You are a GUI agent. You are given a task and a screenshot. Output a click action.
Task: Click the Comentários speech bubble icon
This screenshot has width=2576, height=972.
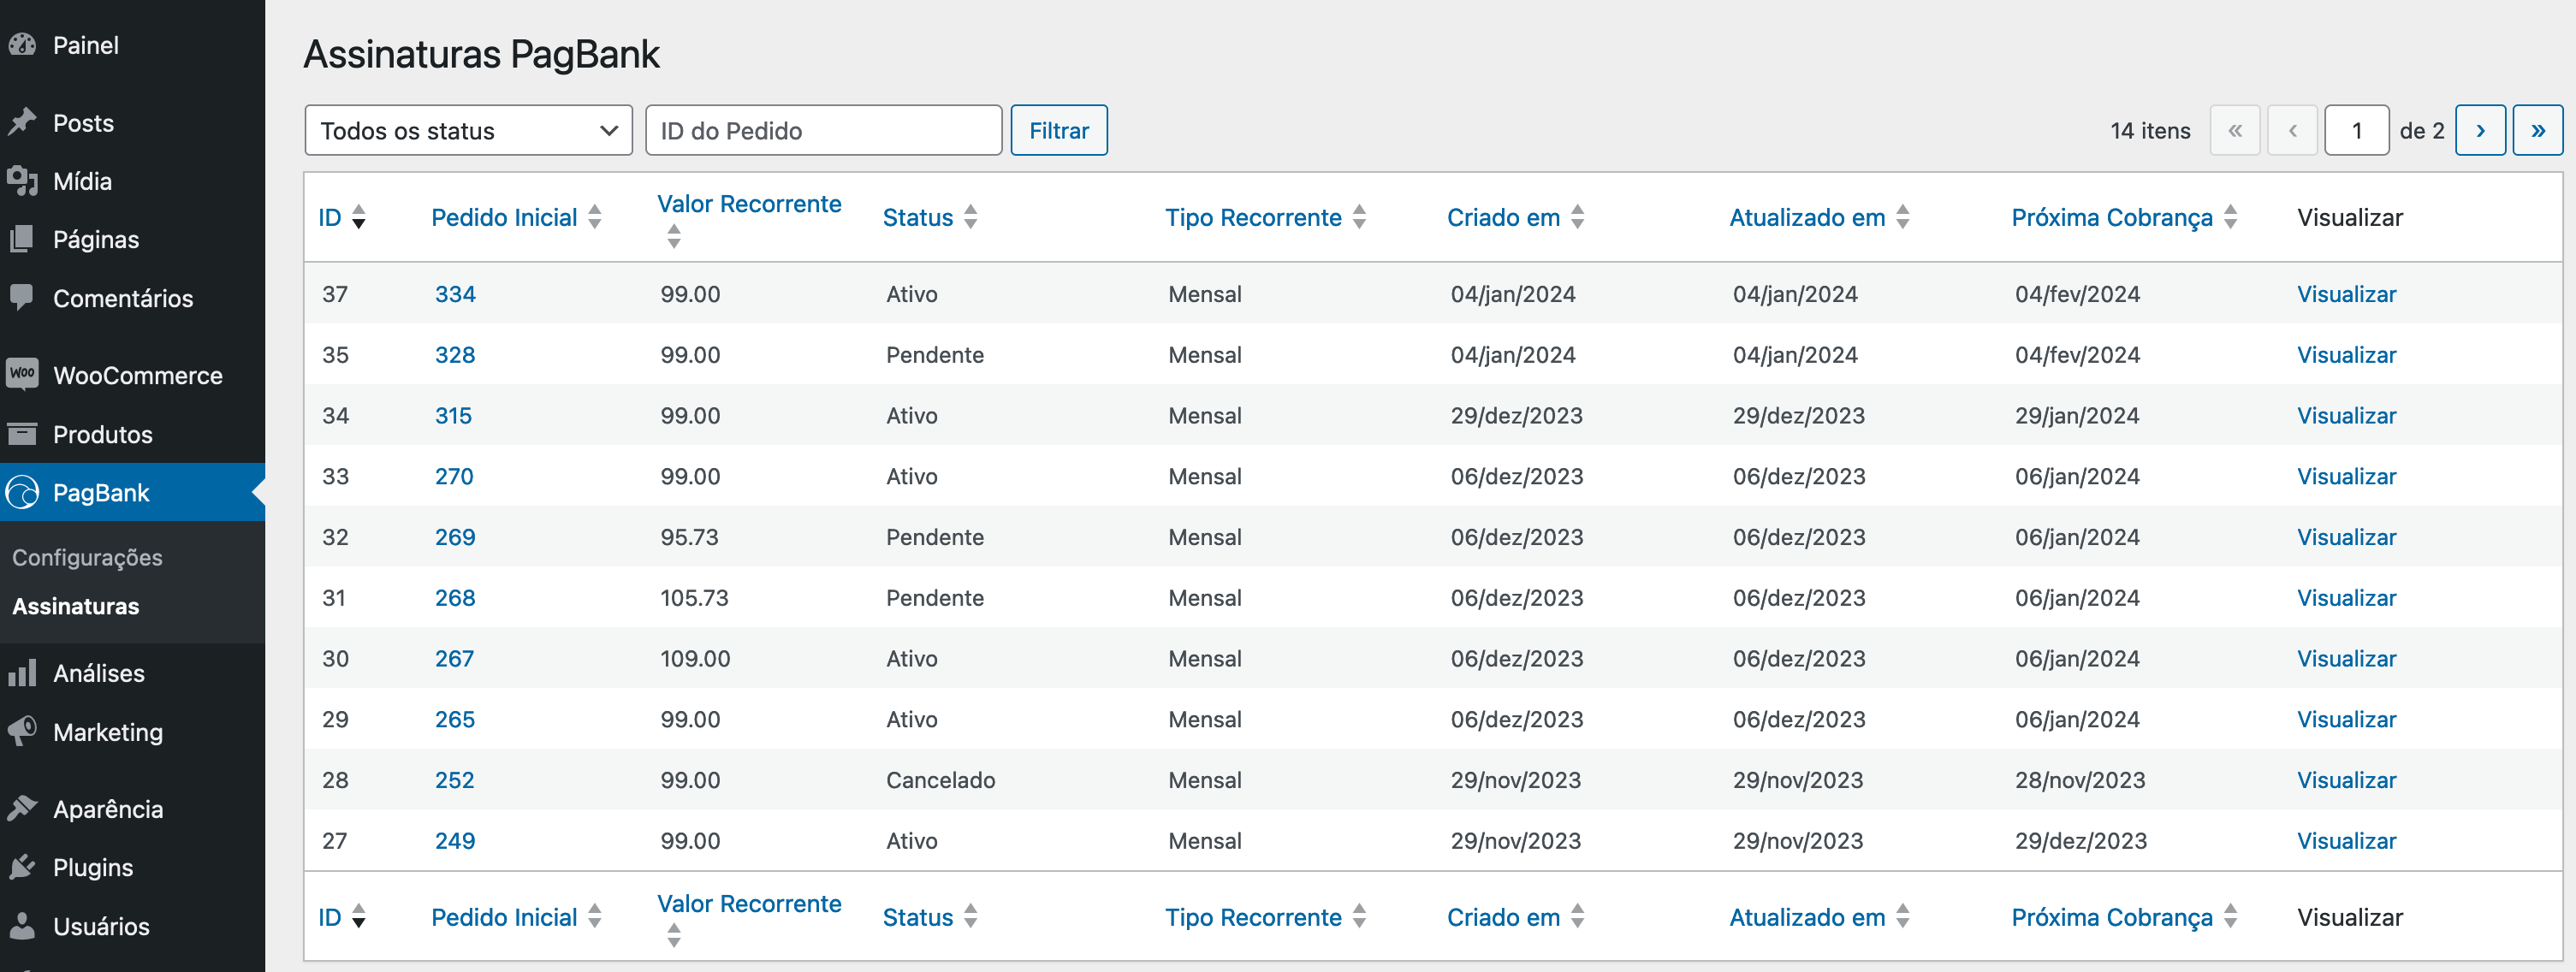pos(22,297)
